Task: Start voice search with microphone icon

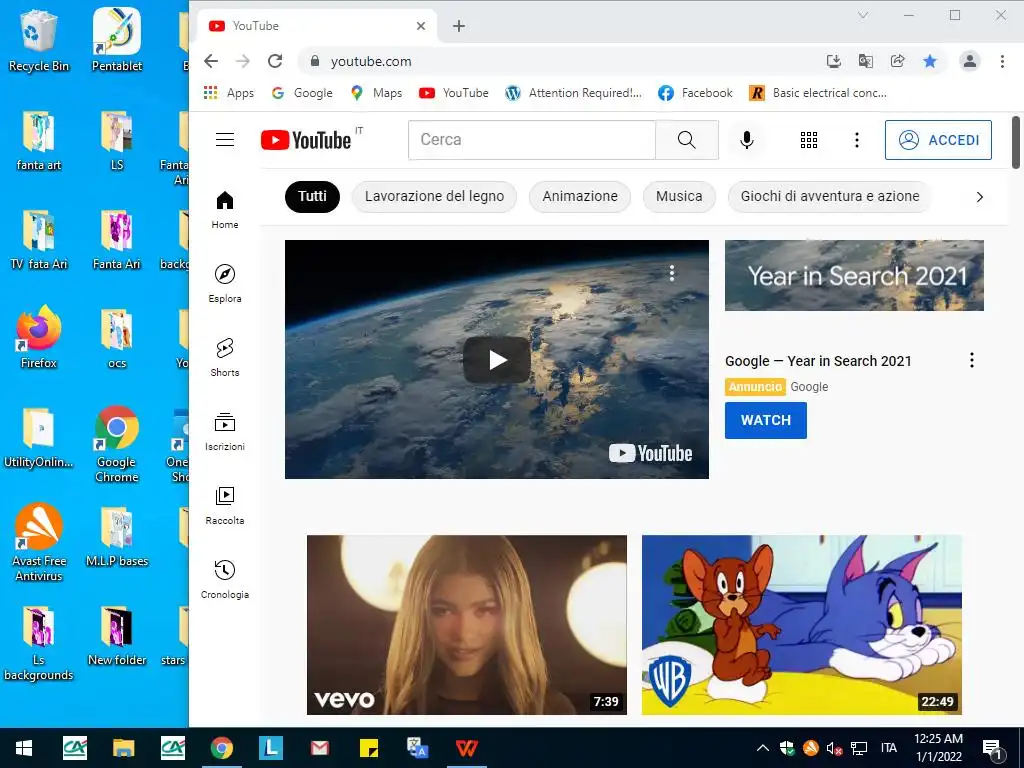Action: click(x=746, y=140)
